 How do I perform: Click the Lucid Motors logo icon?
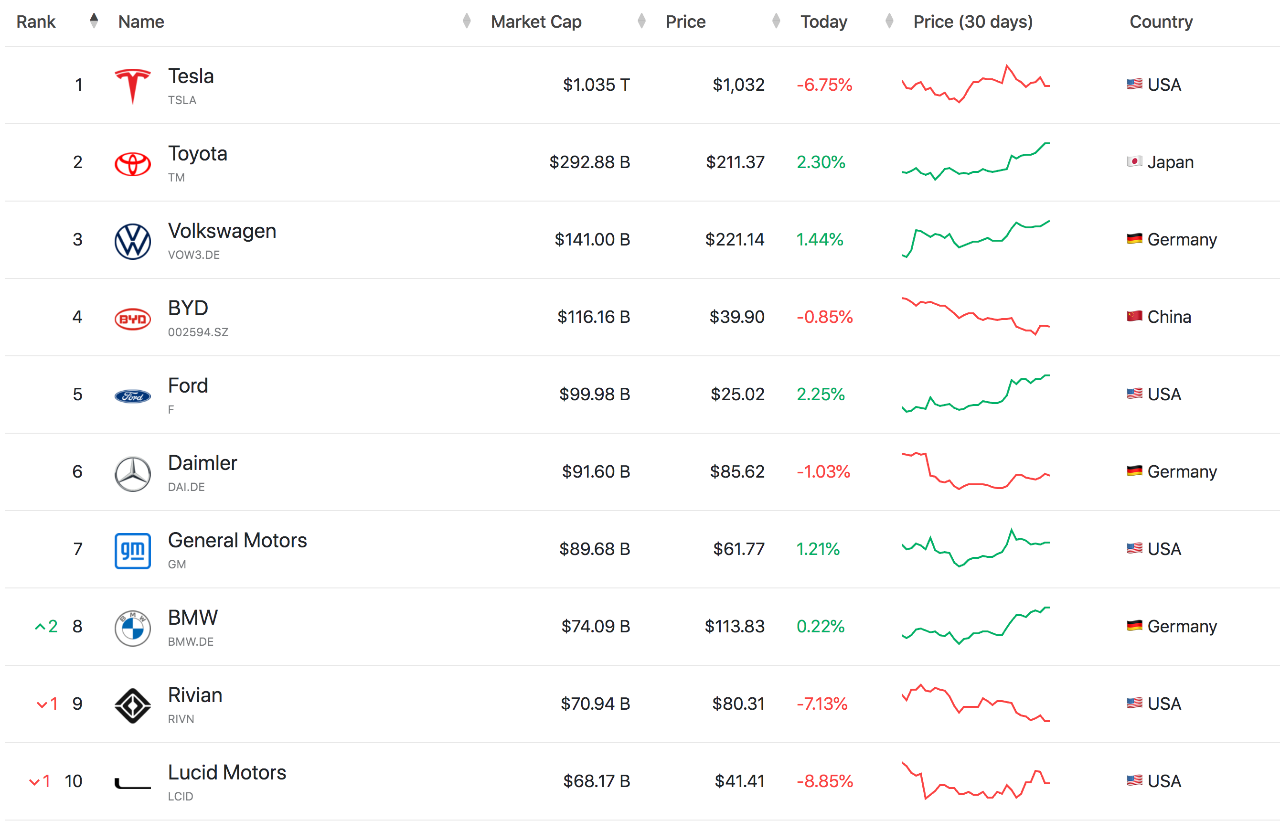[132, 783]
